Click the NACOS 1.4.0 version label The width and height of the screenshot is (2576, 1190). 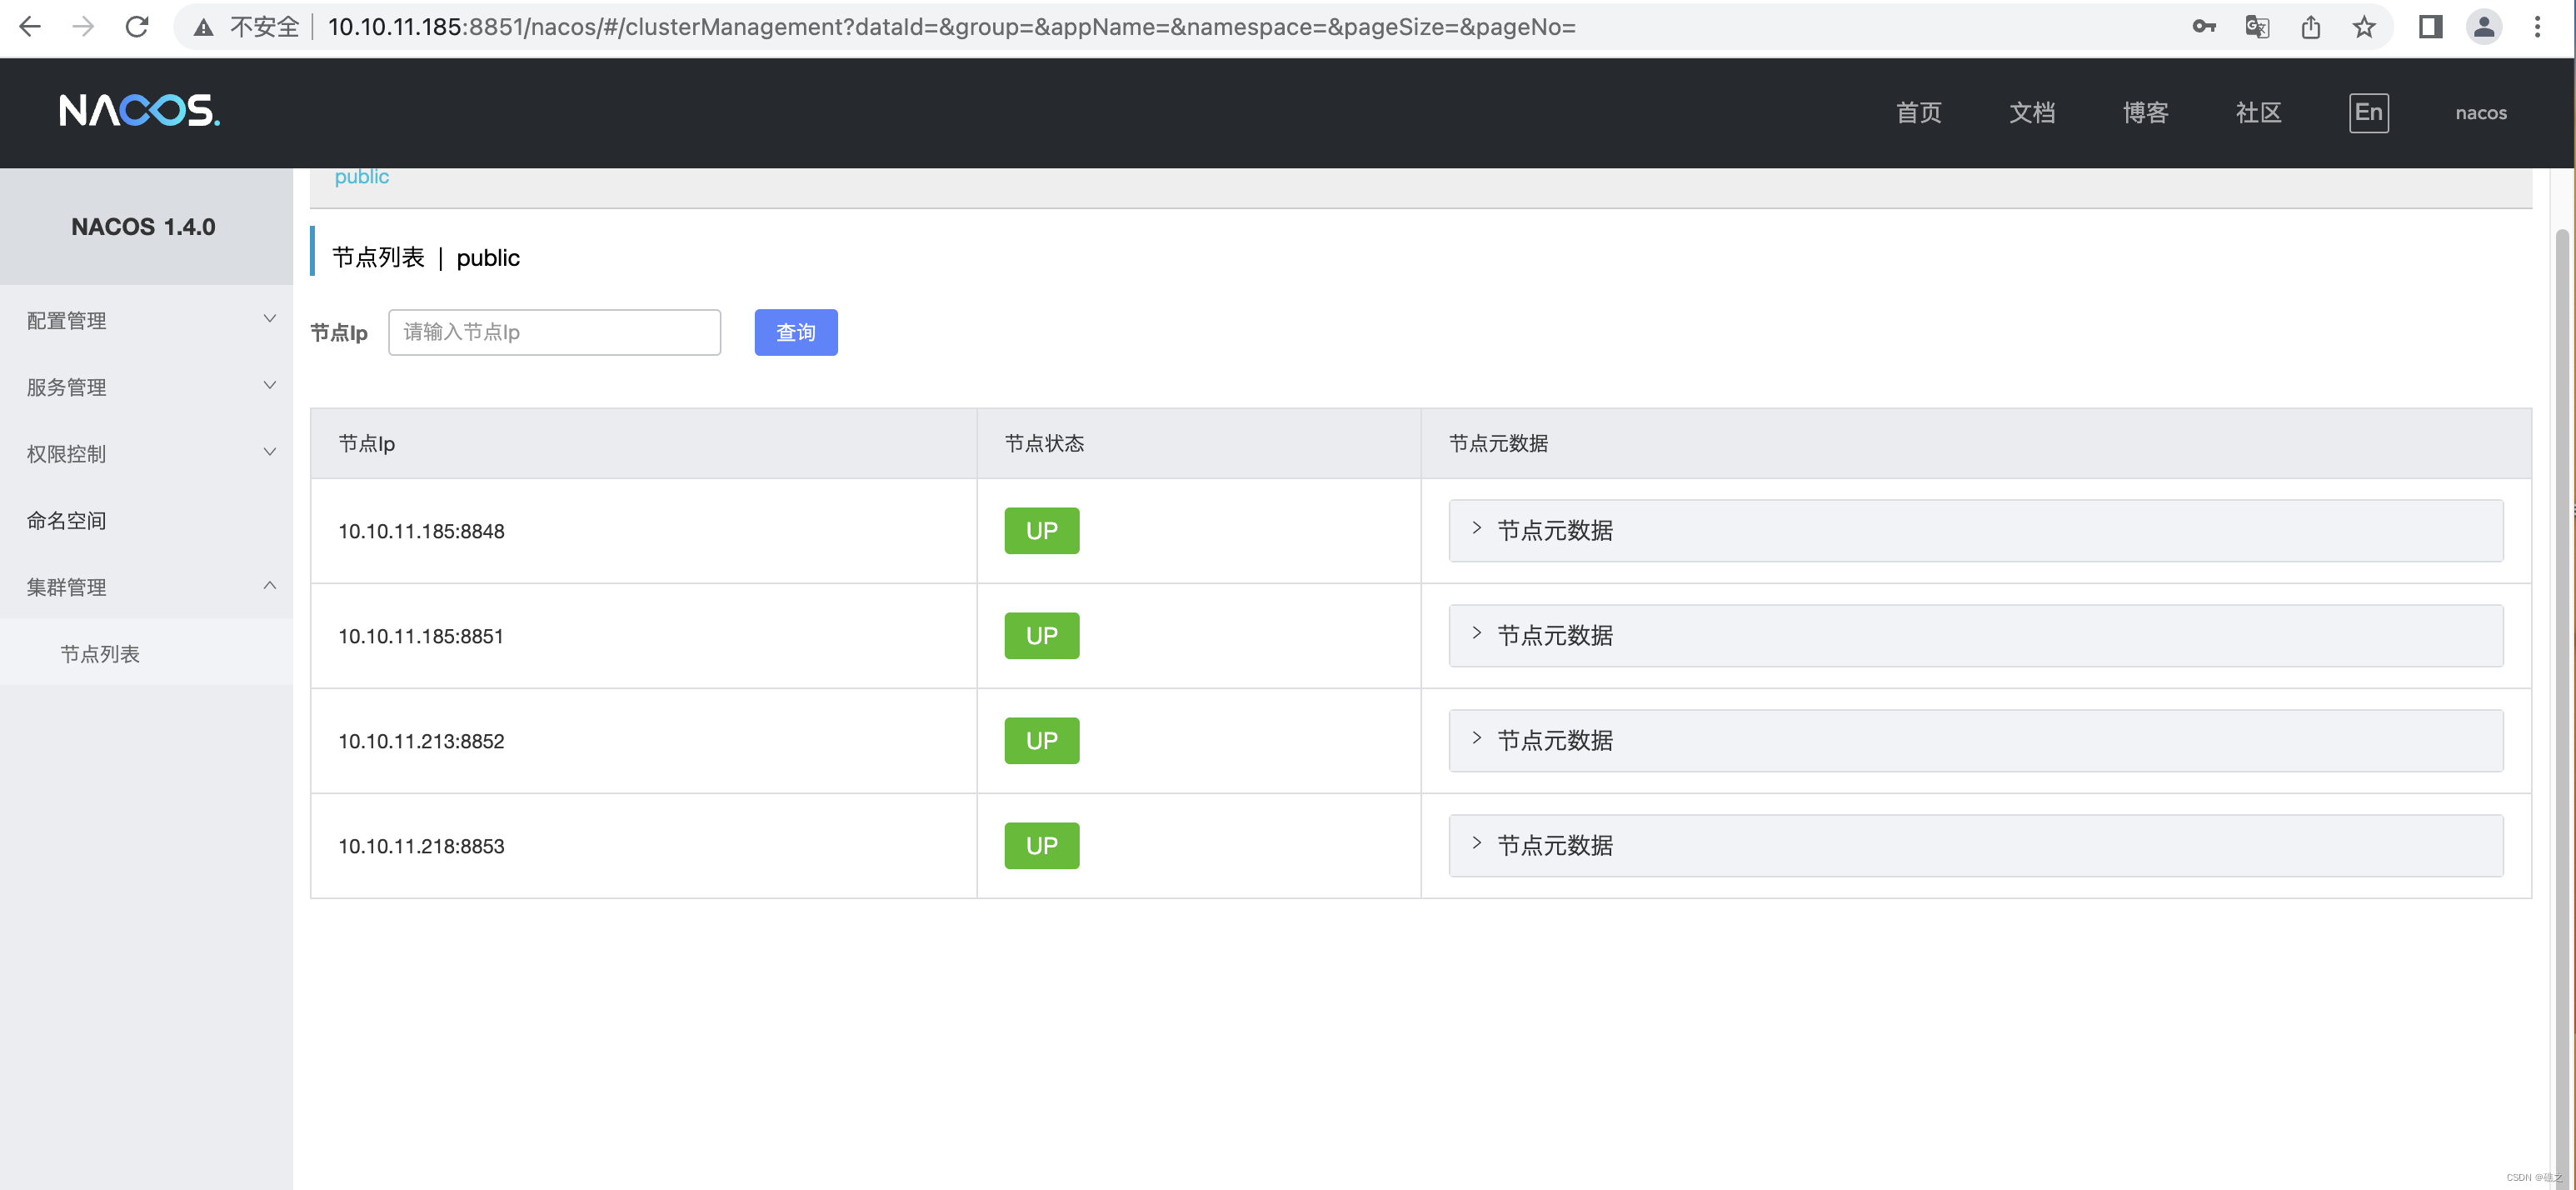pos(143,227)
